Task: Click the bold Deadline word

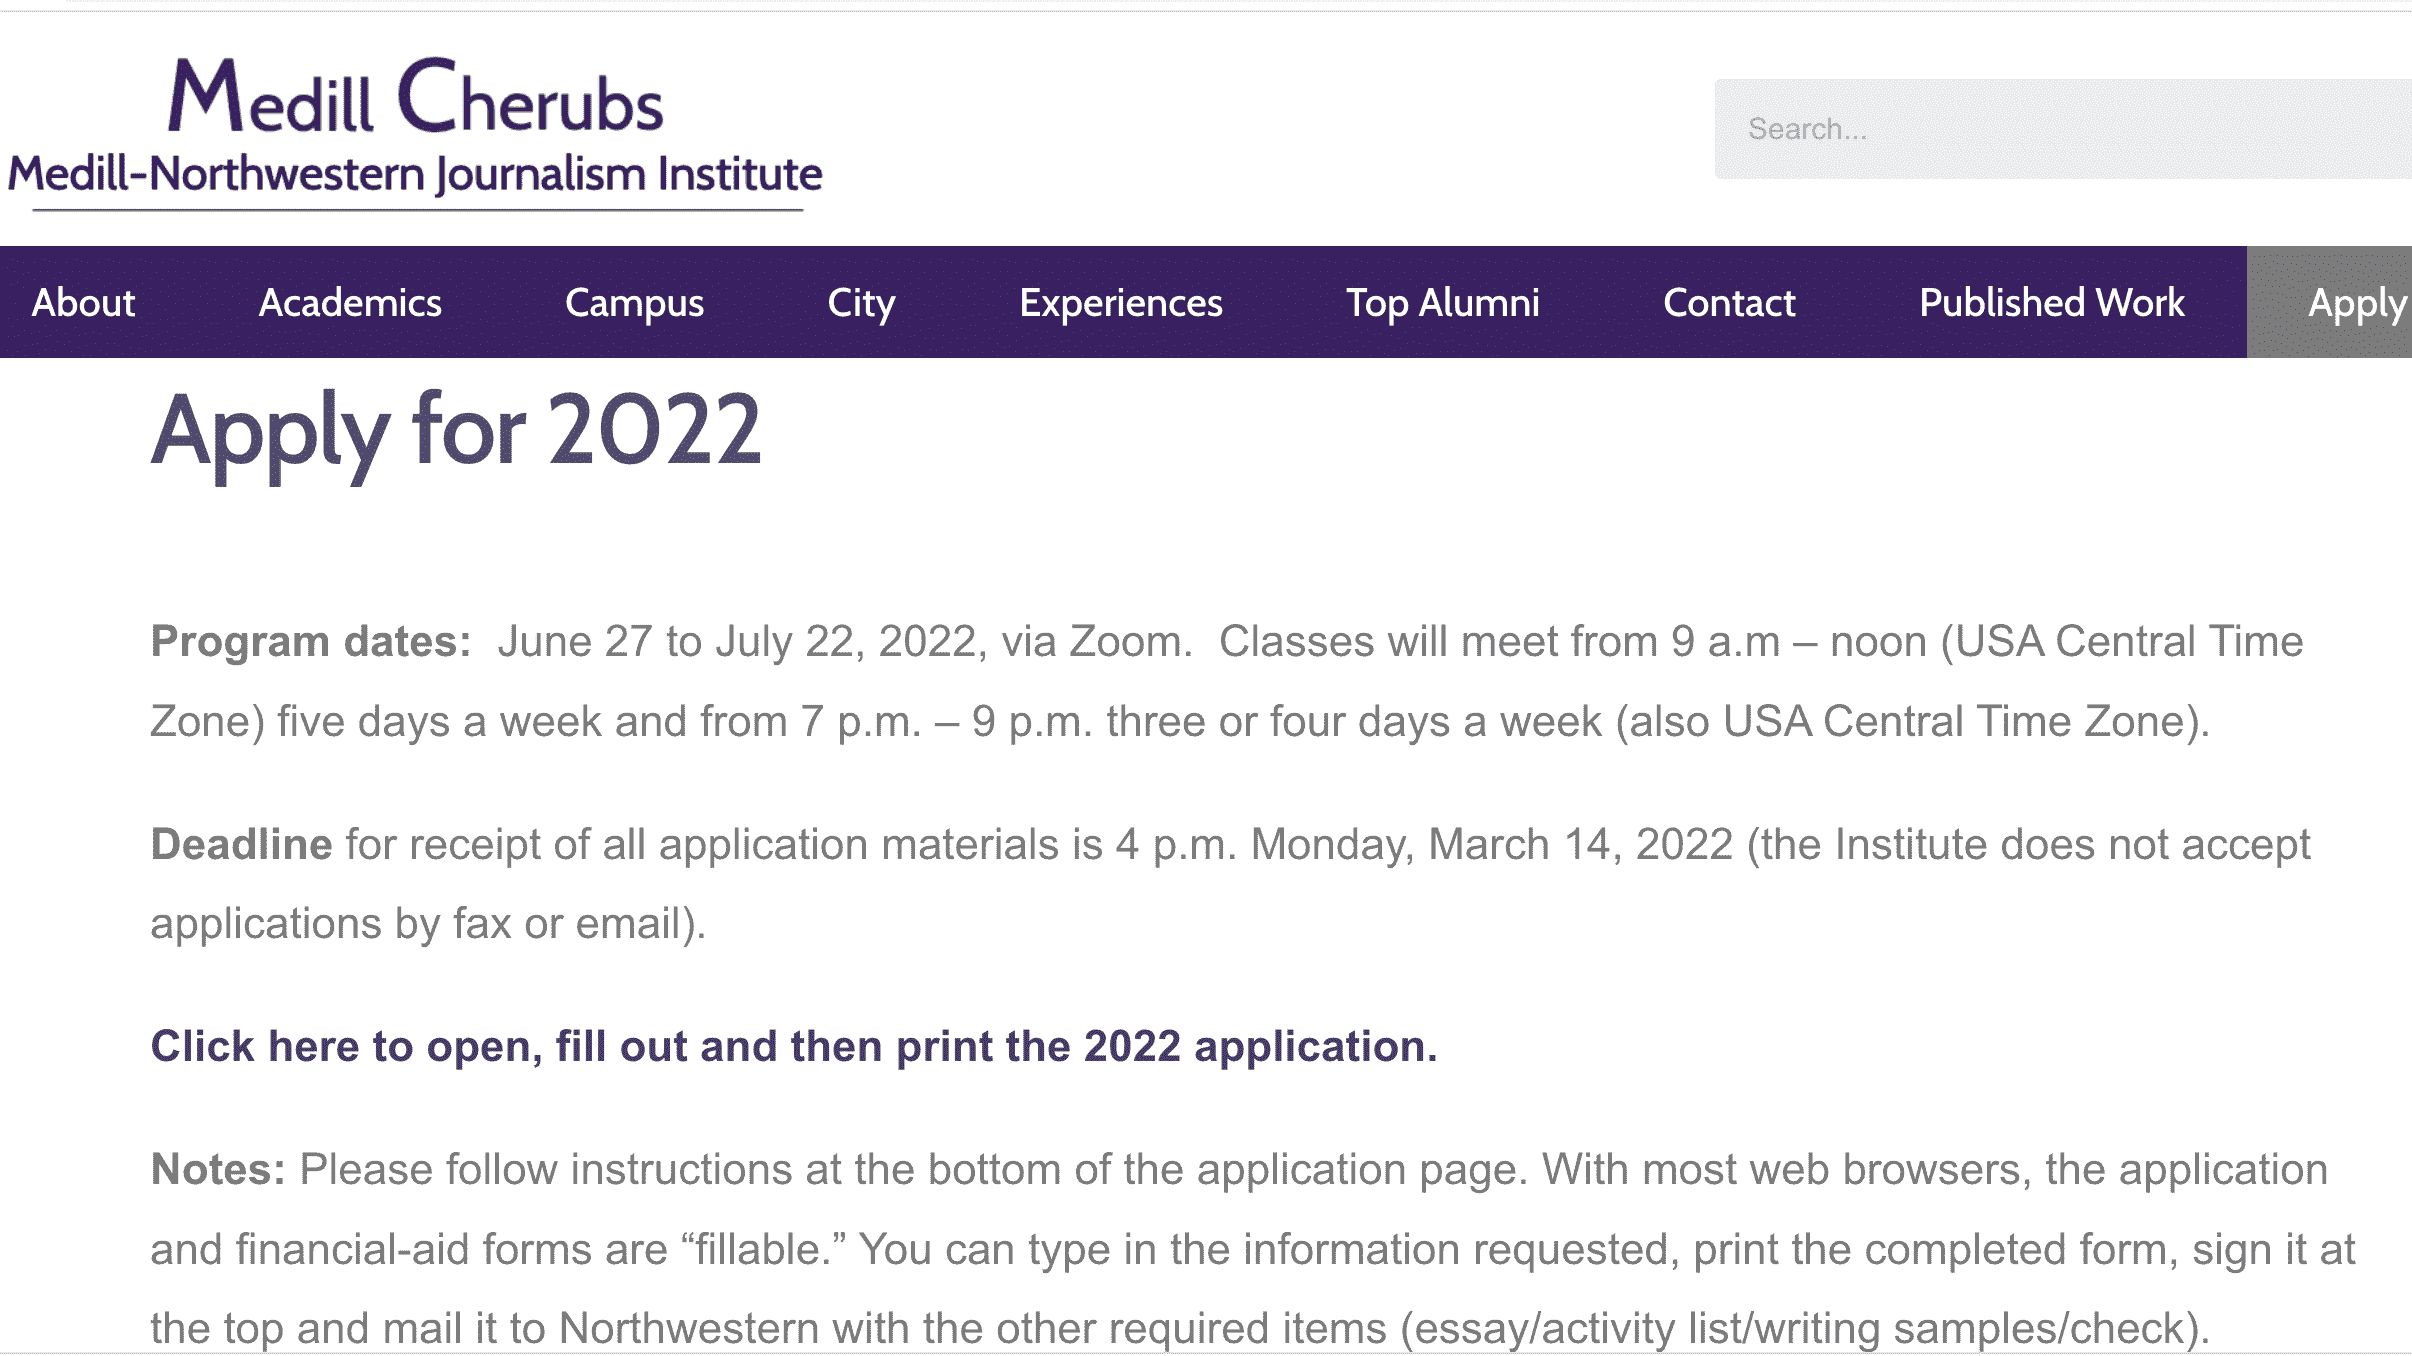Action: tap(241, 844)
